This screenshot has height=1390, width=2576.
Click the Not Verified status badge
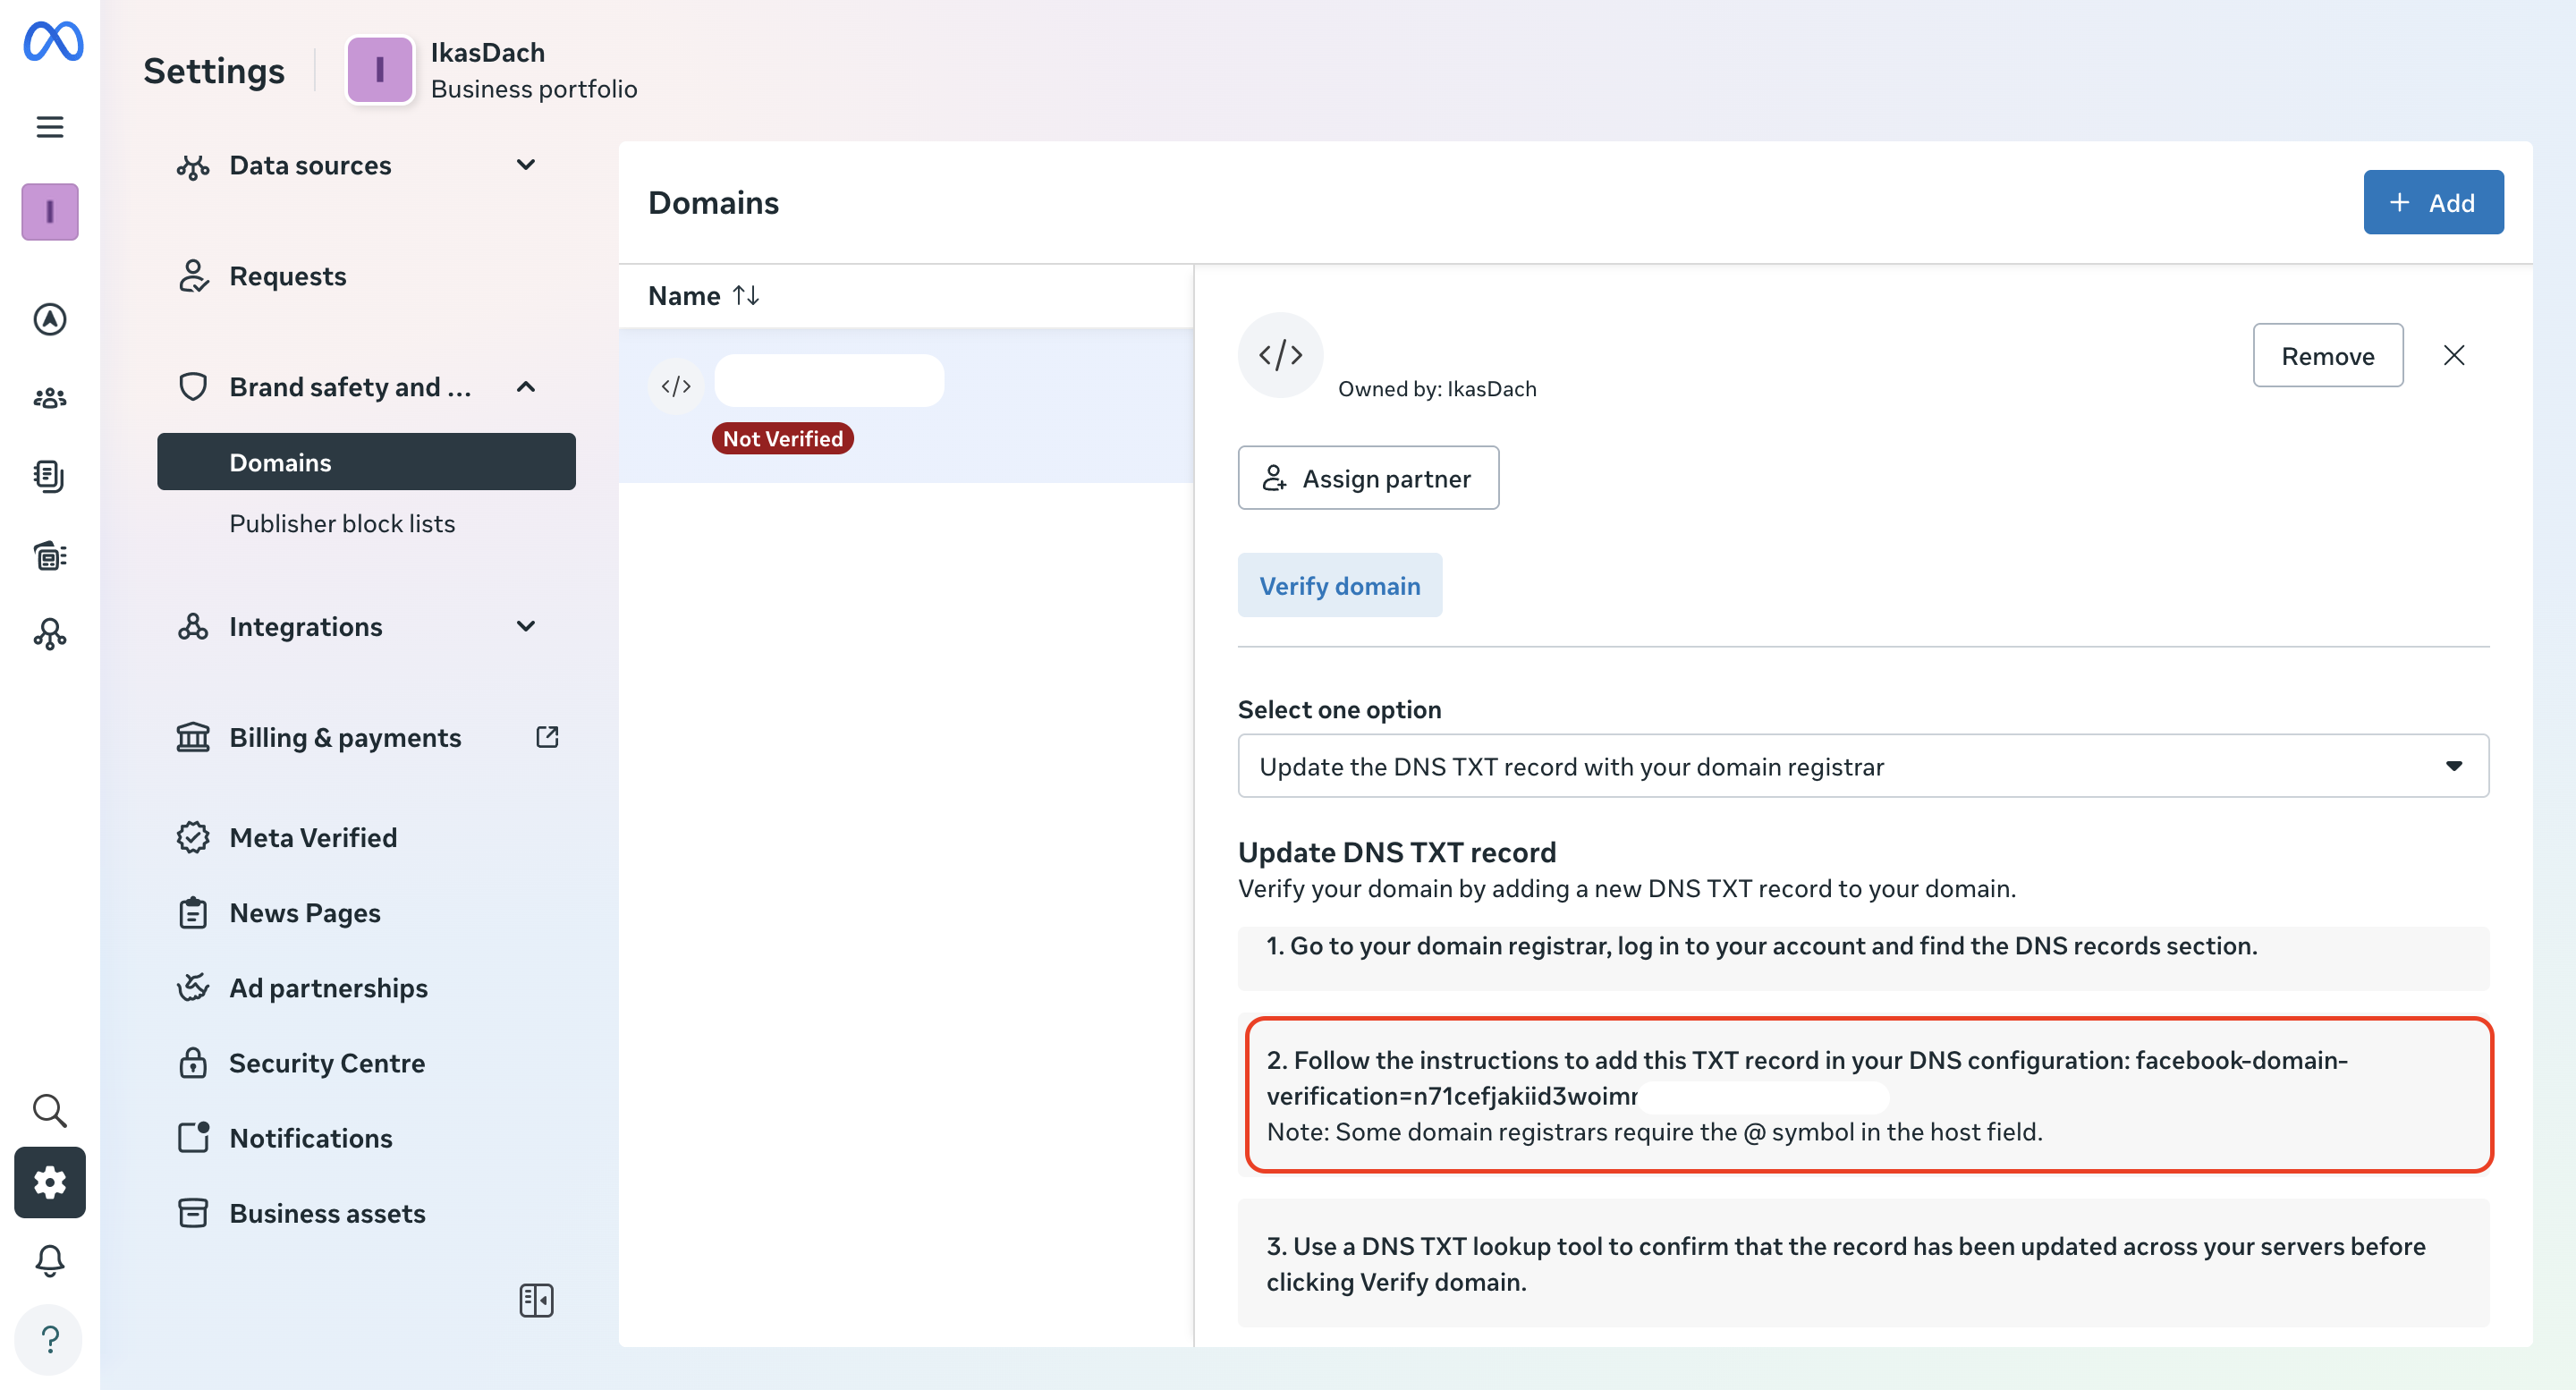coord(782,438)
